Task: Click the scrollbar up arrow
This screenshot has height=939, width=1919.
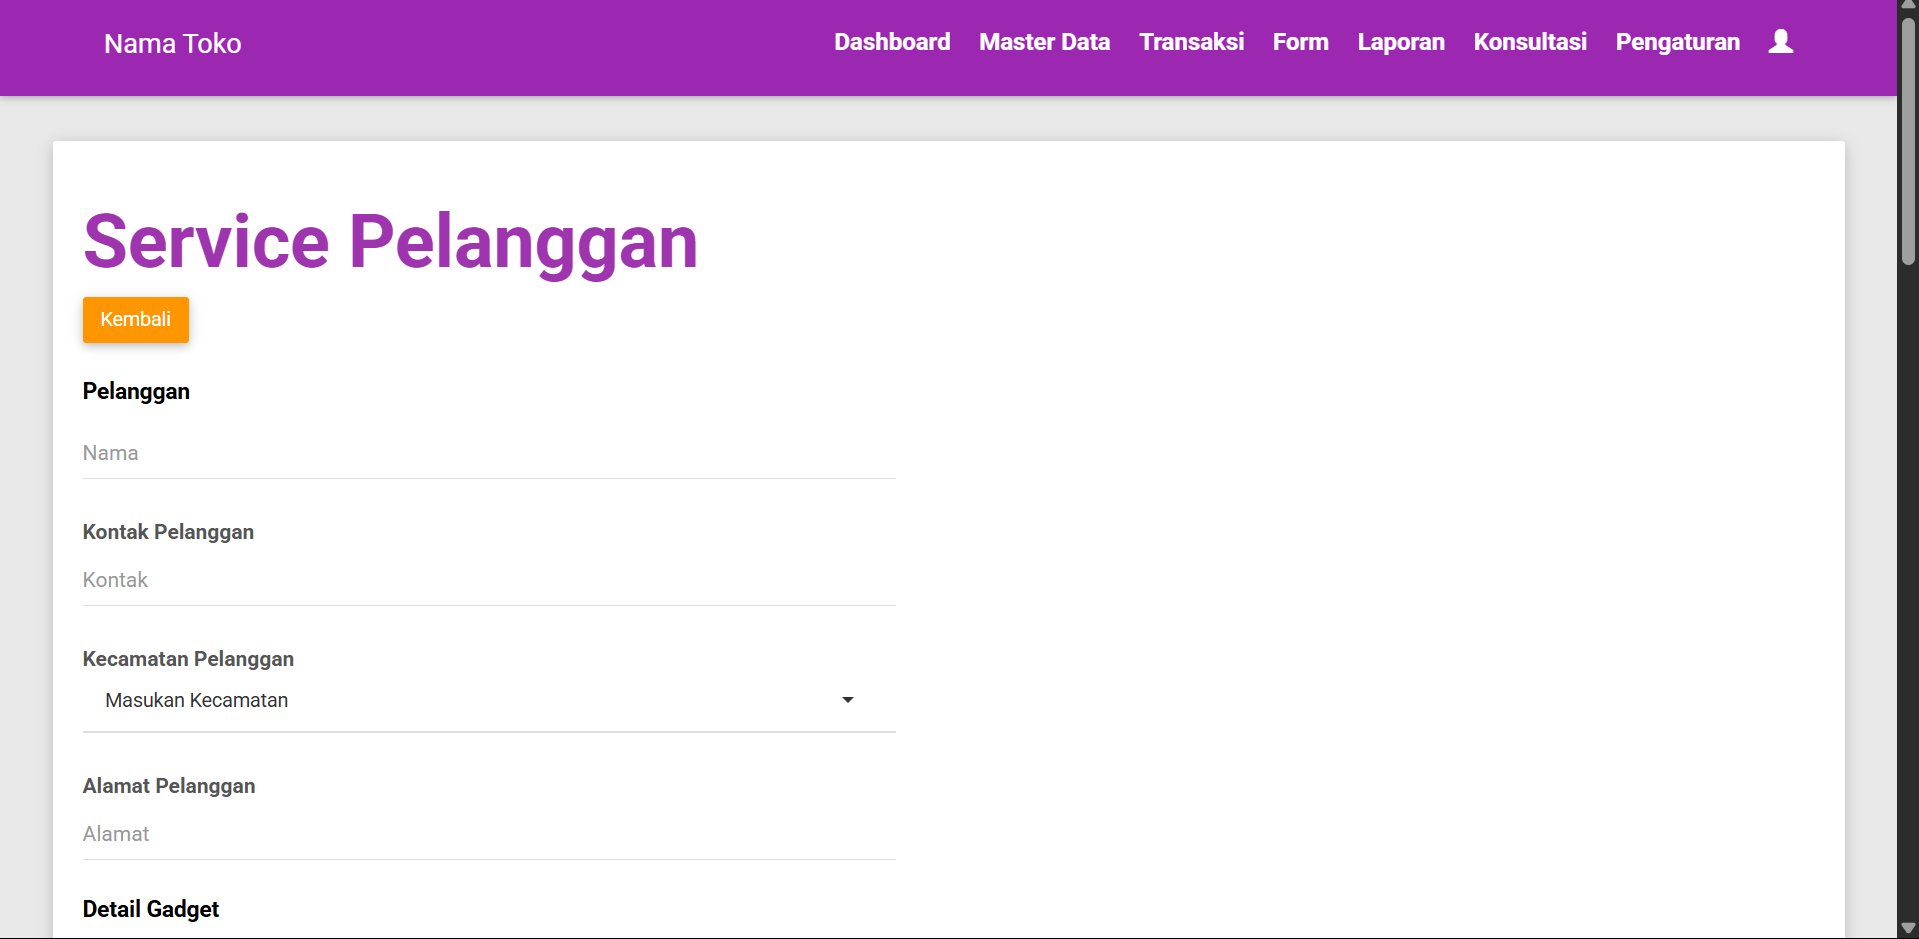Action: [x=1908, y=6]
